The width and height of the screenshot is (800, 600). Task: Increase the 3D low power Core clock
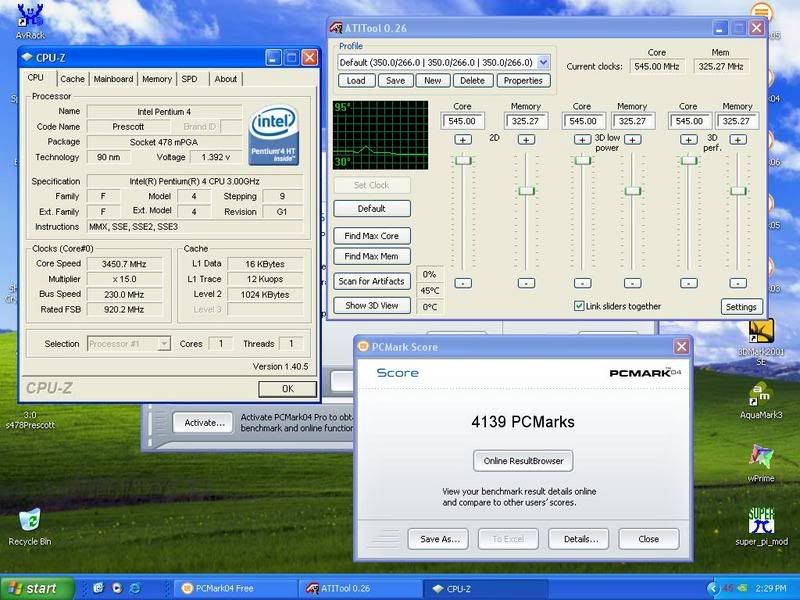click(x=582, y=139)
